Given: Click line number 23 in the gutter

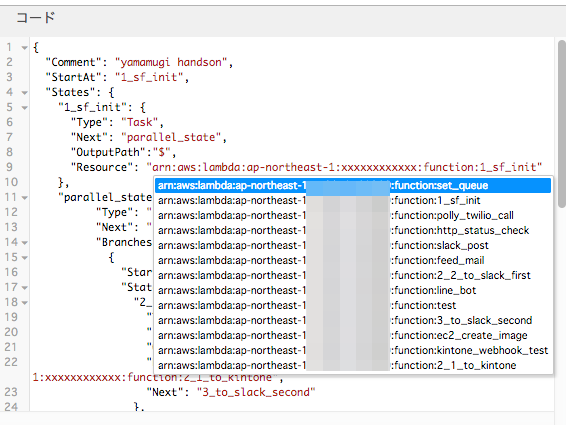Looking at the screenshot, I should (x=11, y=392).
